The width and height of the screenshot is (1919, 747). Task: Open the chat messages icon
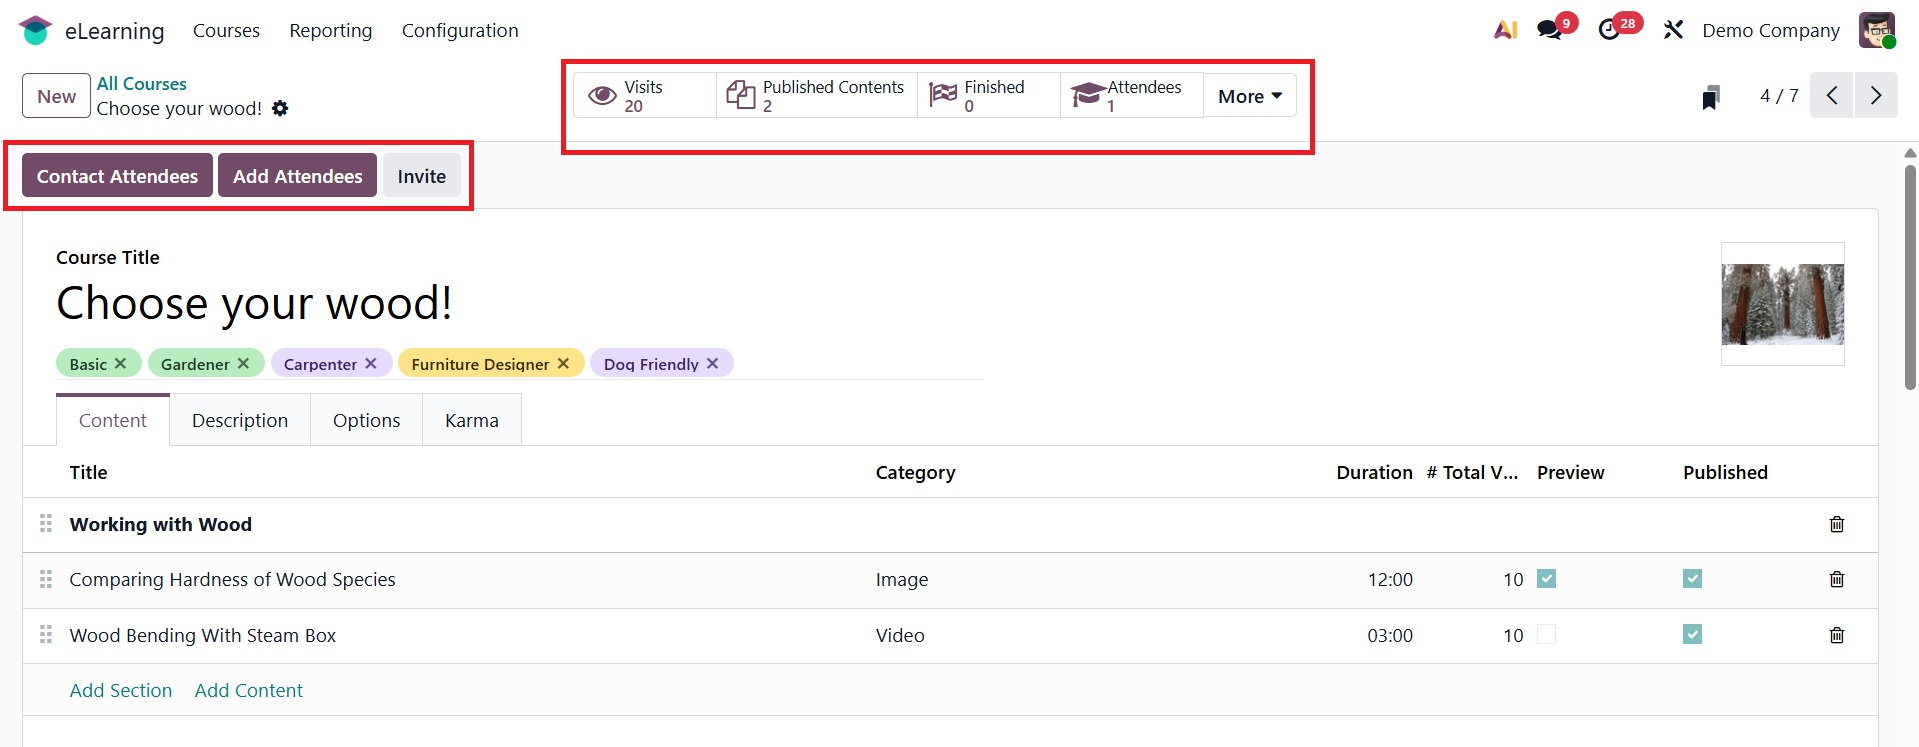(1550, 30)
